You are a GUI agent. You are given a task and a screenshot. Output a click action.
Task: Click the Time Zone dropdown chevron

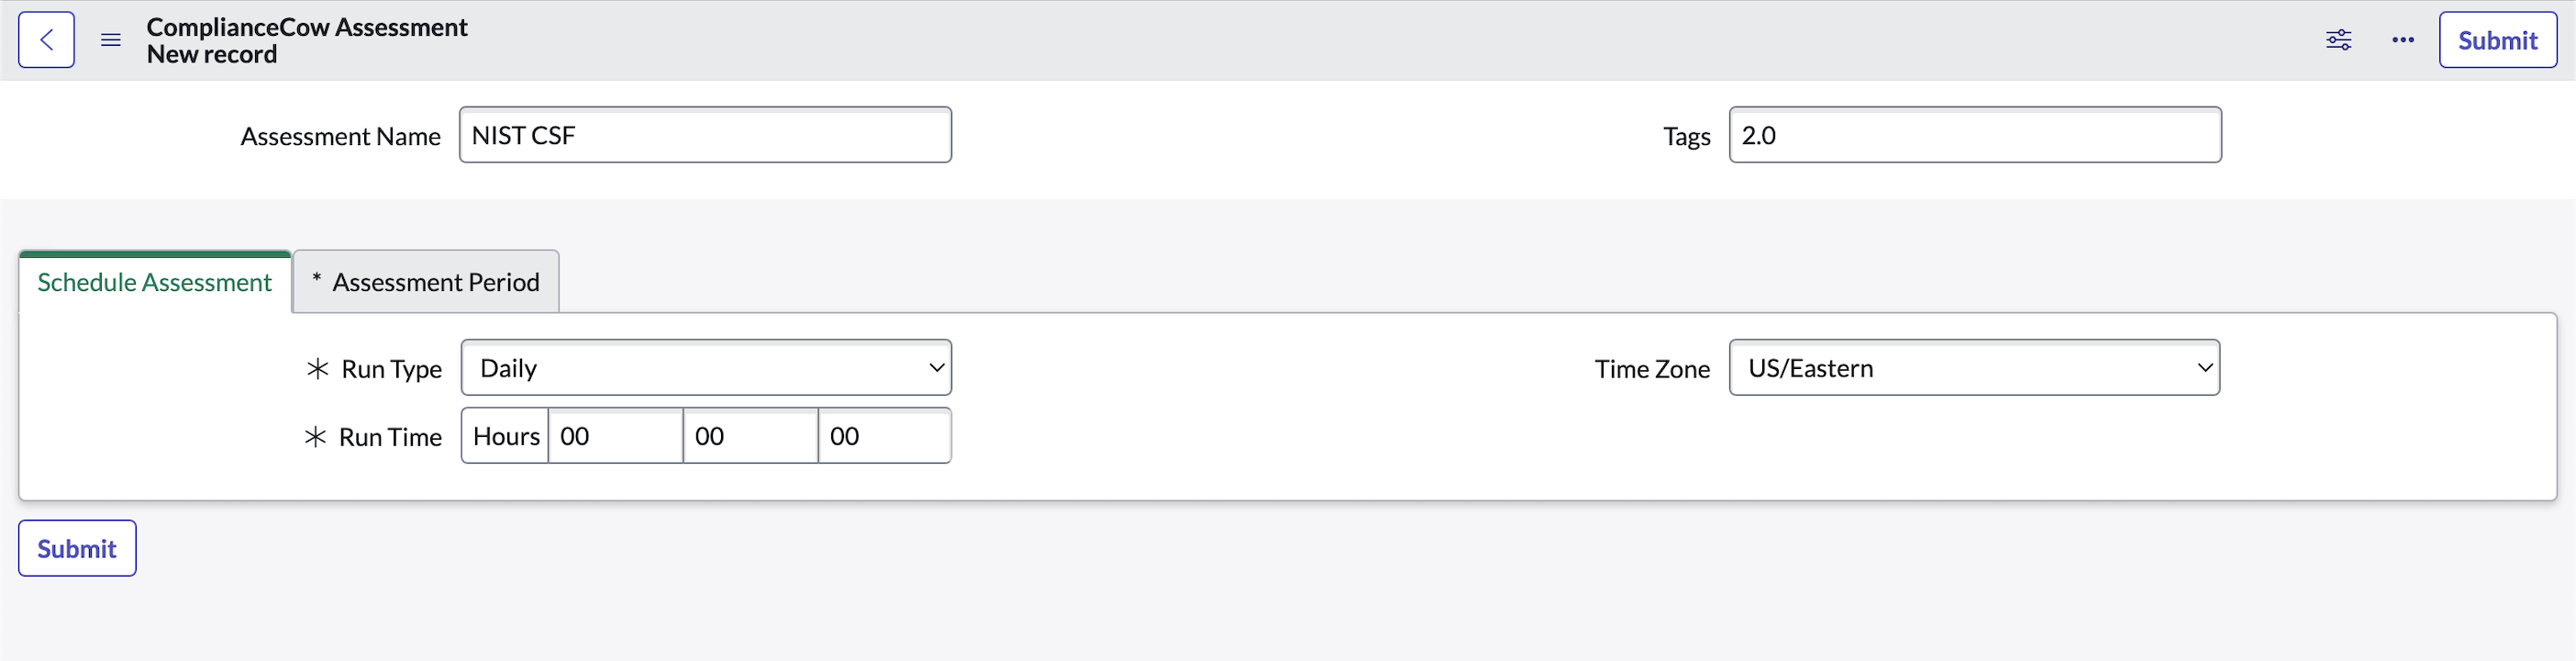click(x=2203, y=368)
